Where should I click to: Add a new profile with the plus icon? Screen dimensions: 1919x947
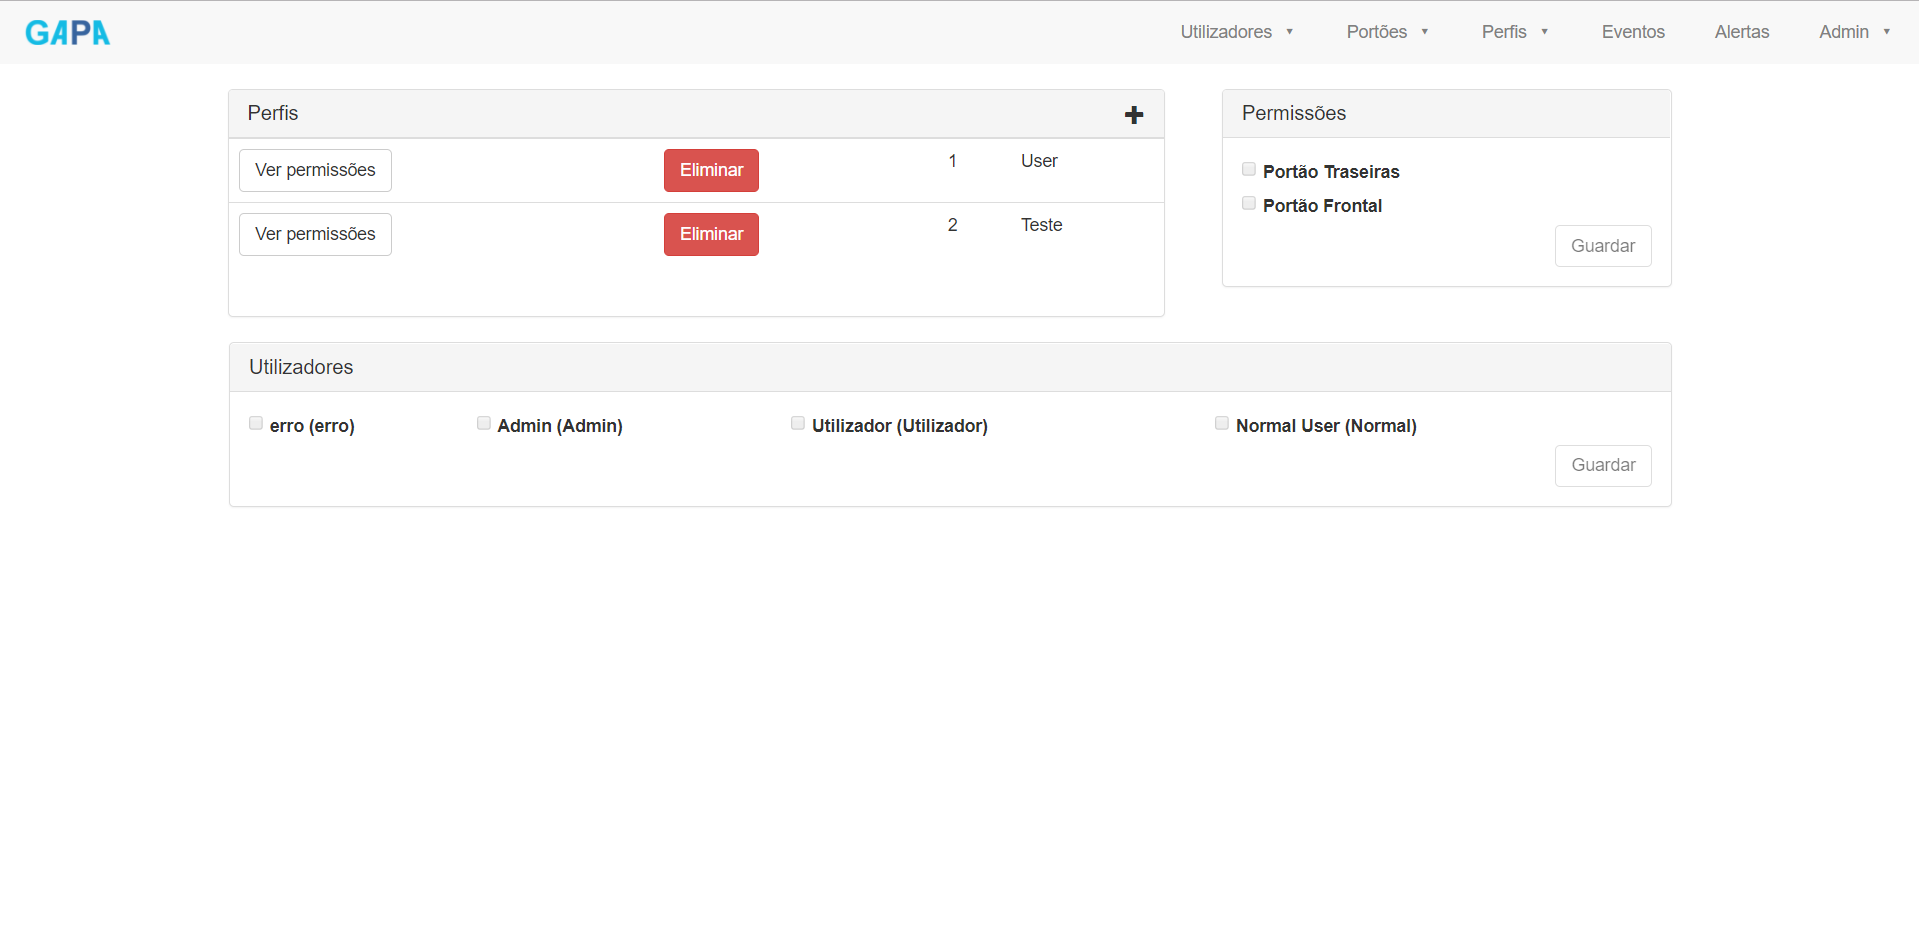tap(1134, 115)
